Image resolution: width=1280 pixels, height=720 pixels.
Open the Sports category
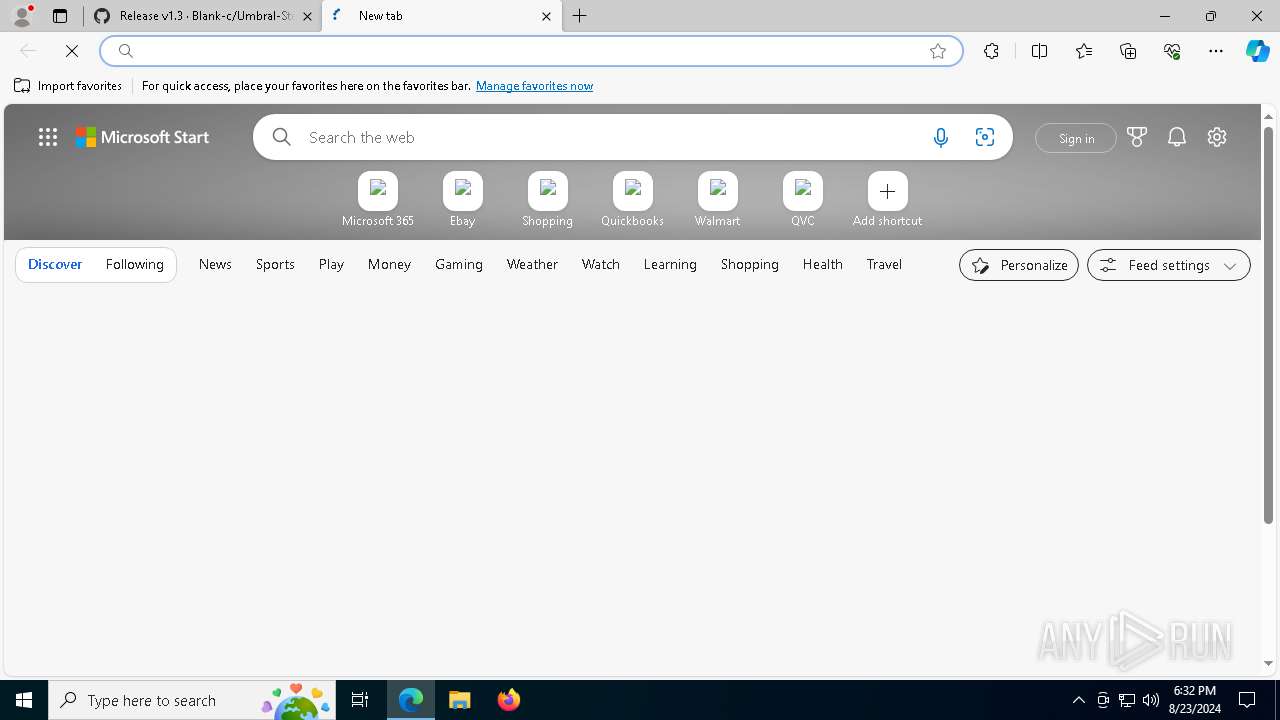point(275,264)
